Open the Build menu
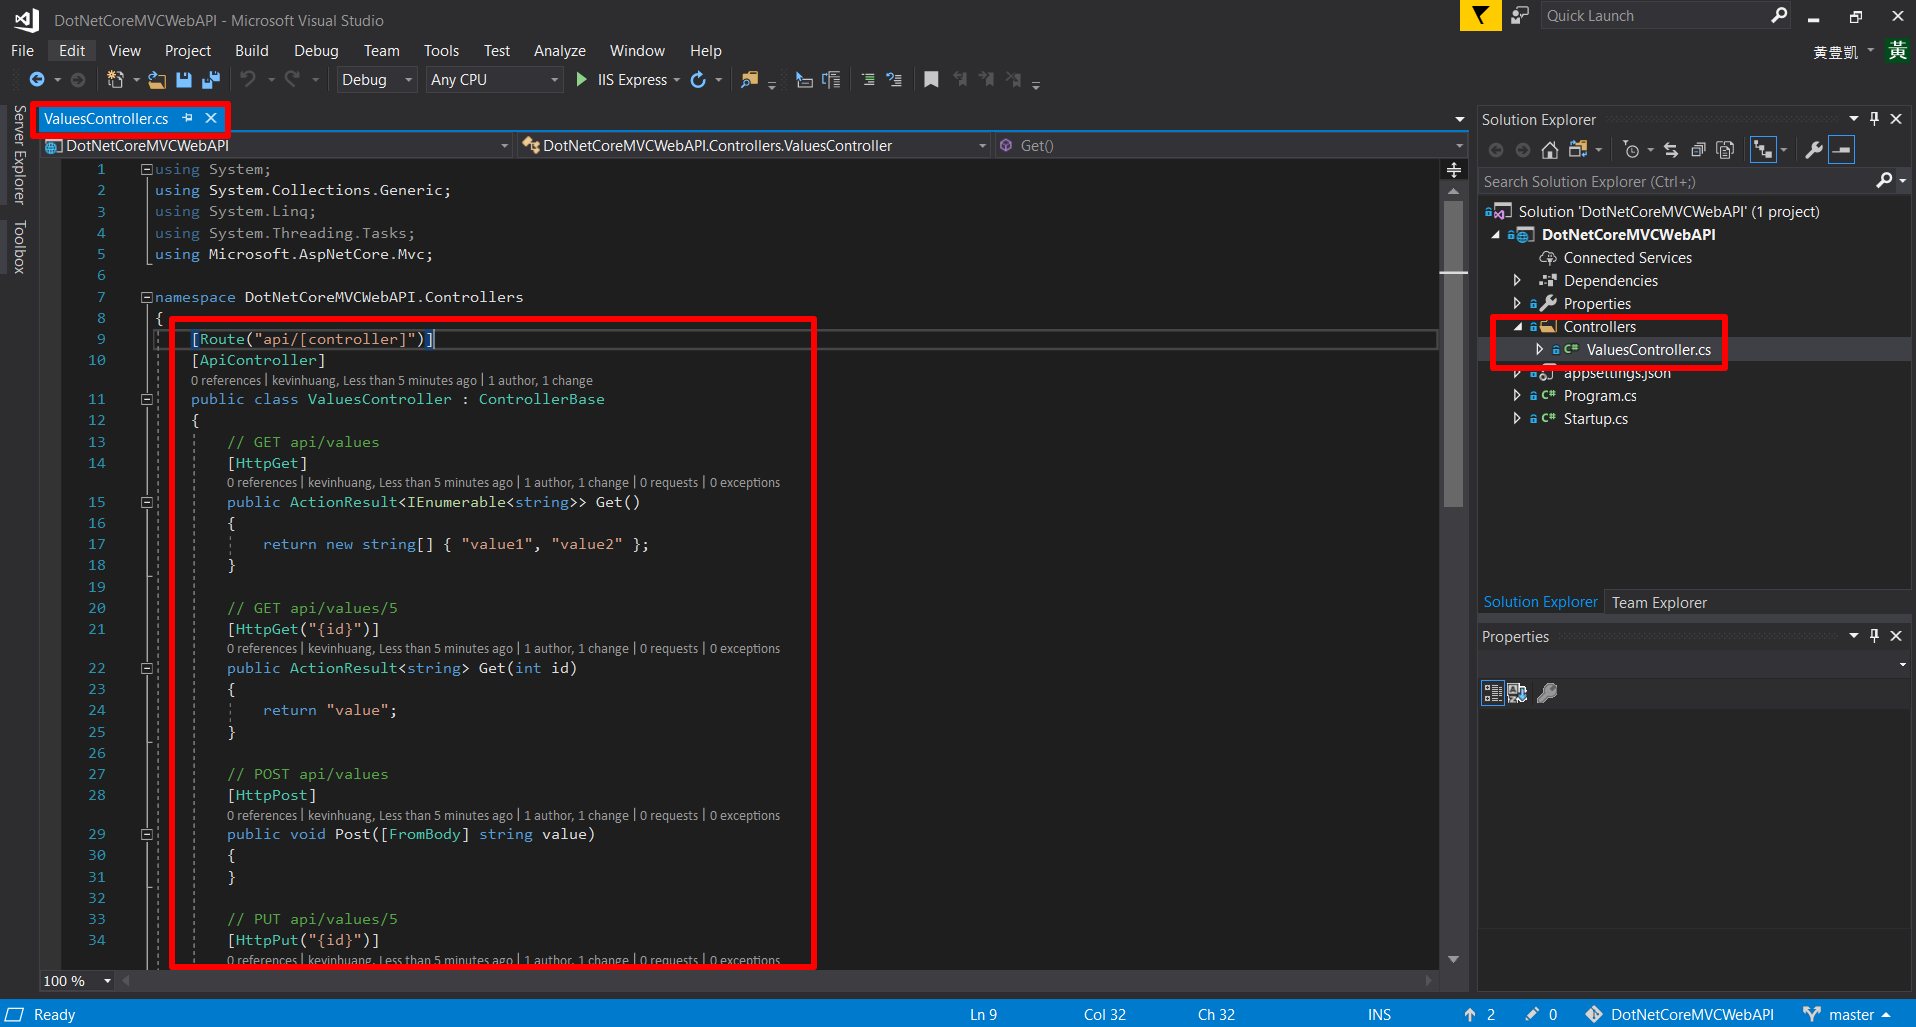This screenshot has height=1027, width=1916. 251,51
